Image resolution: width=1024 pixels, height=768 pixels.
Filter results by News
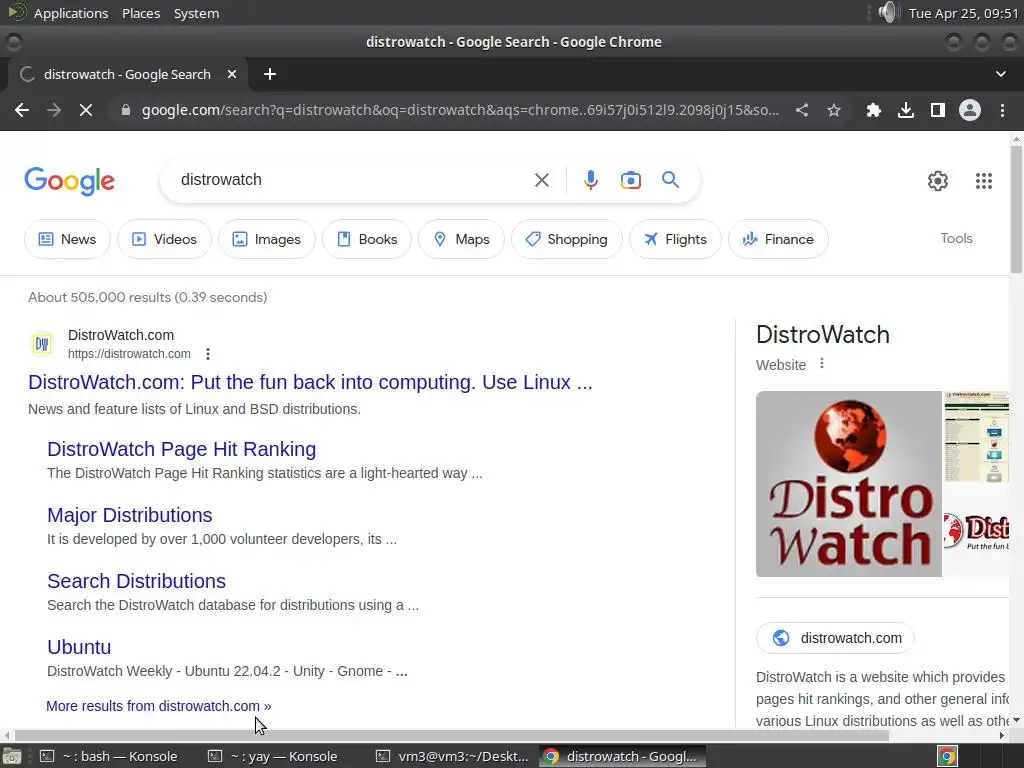tap(67, 239)
